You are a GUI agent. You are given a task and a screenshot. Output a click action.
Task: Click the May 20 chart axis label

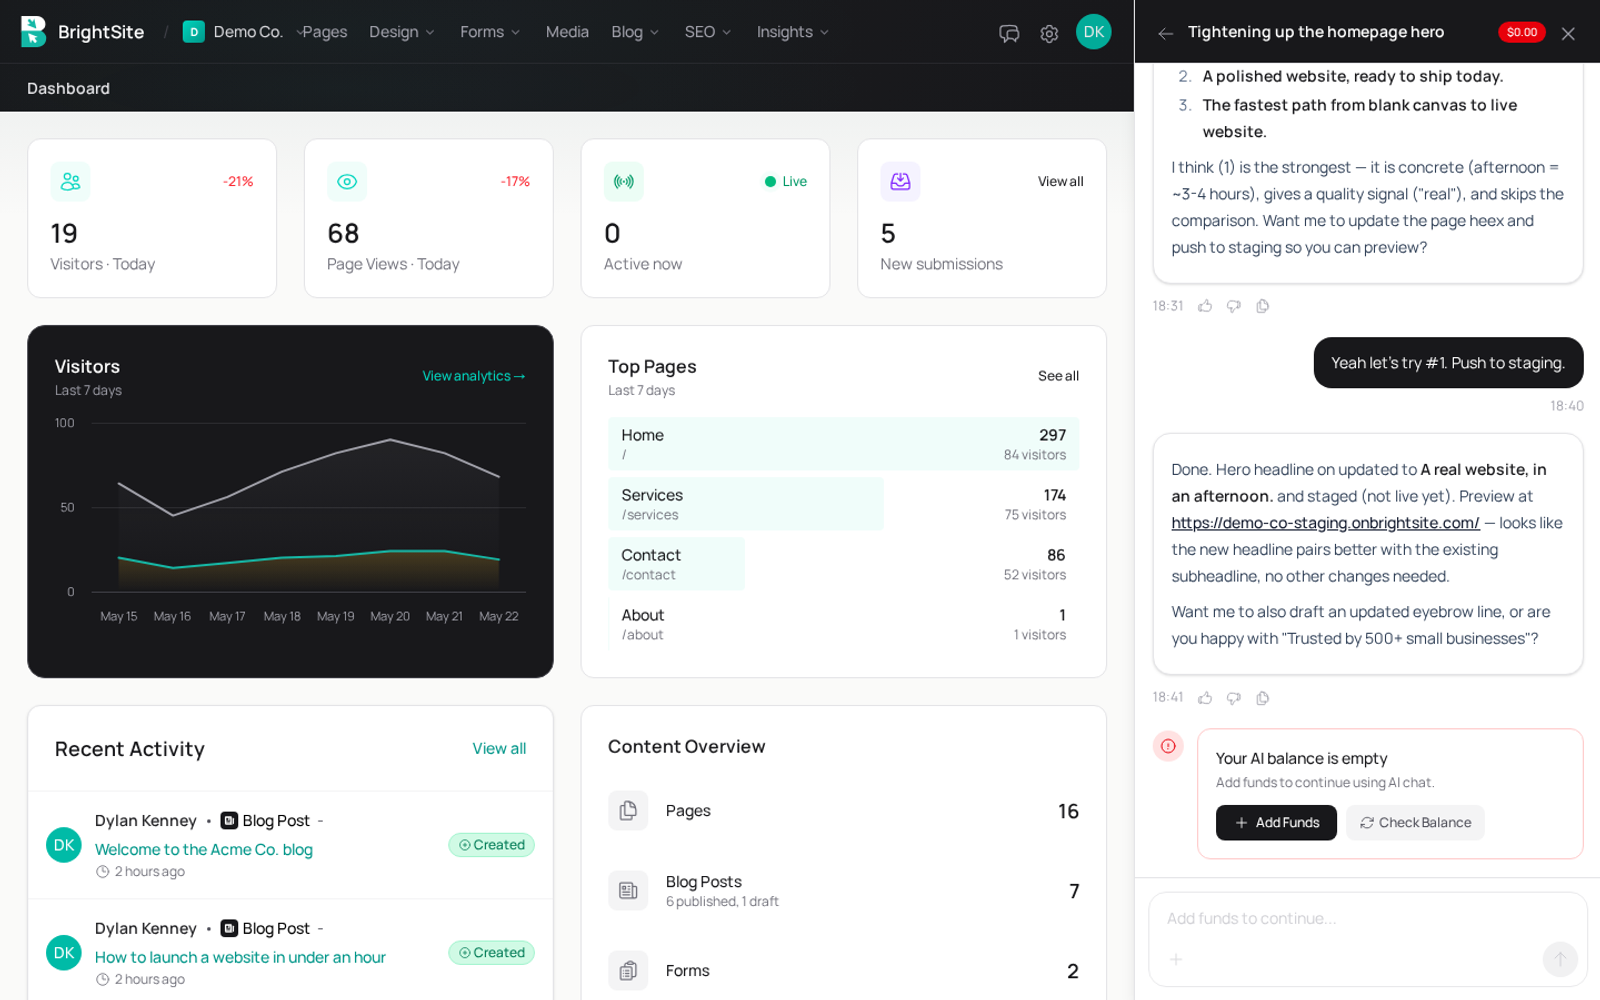(x=390, y=616)
